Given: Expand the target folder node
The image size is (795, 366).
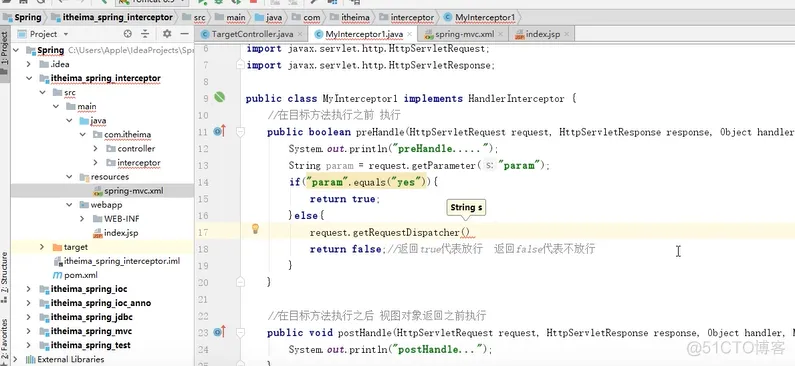Looking at the screenshot, I should coord(43,247).
